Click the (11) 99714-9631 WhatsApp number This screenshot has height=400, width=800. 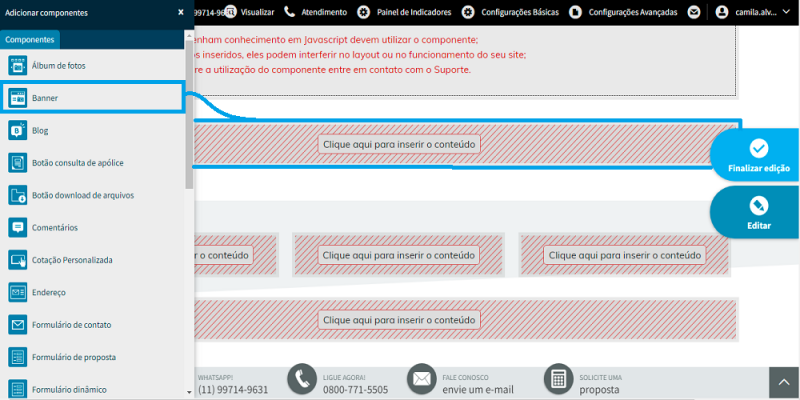(233, 390)
